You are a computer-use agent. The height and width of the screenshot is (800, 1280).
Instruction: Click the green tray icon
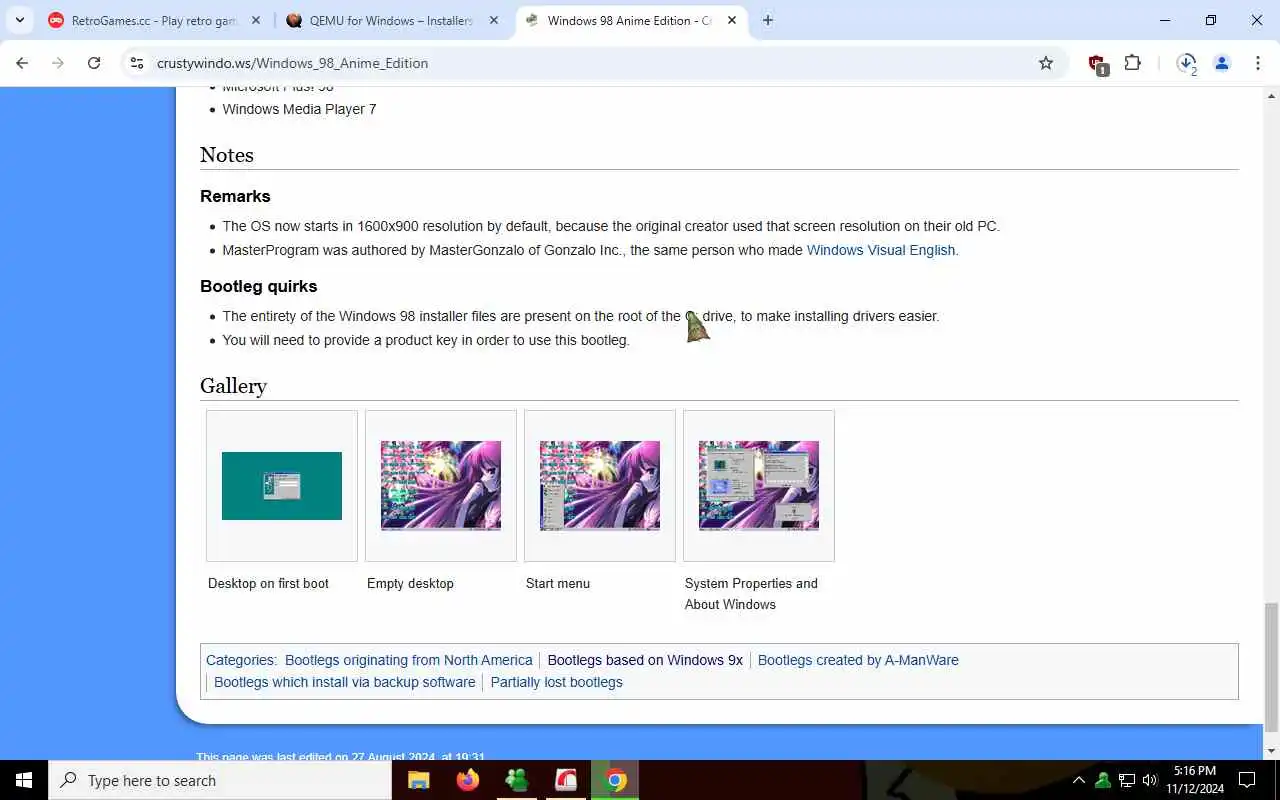(x=1103, y=780)
